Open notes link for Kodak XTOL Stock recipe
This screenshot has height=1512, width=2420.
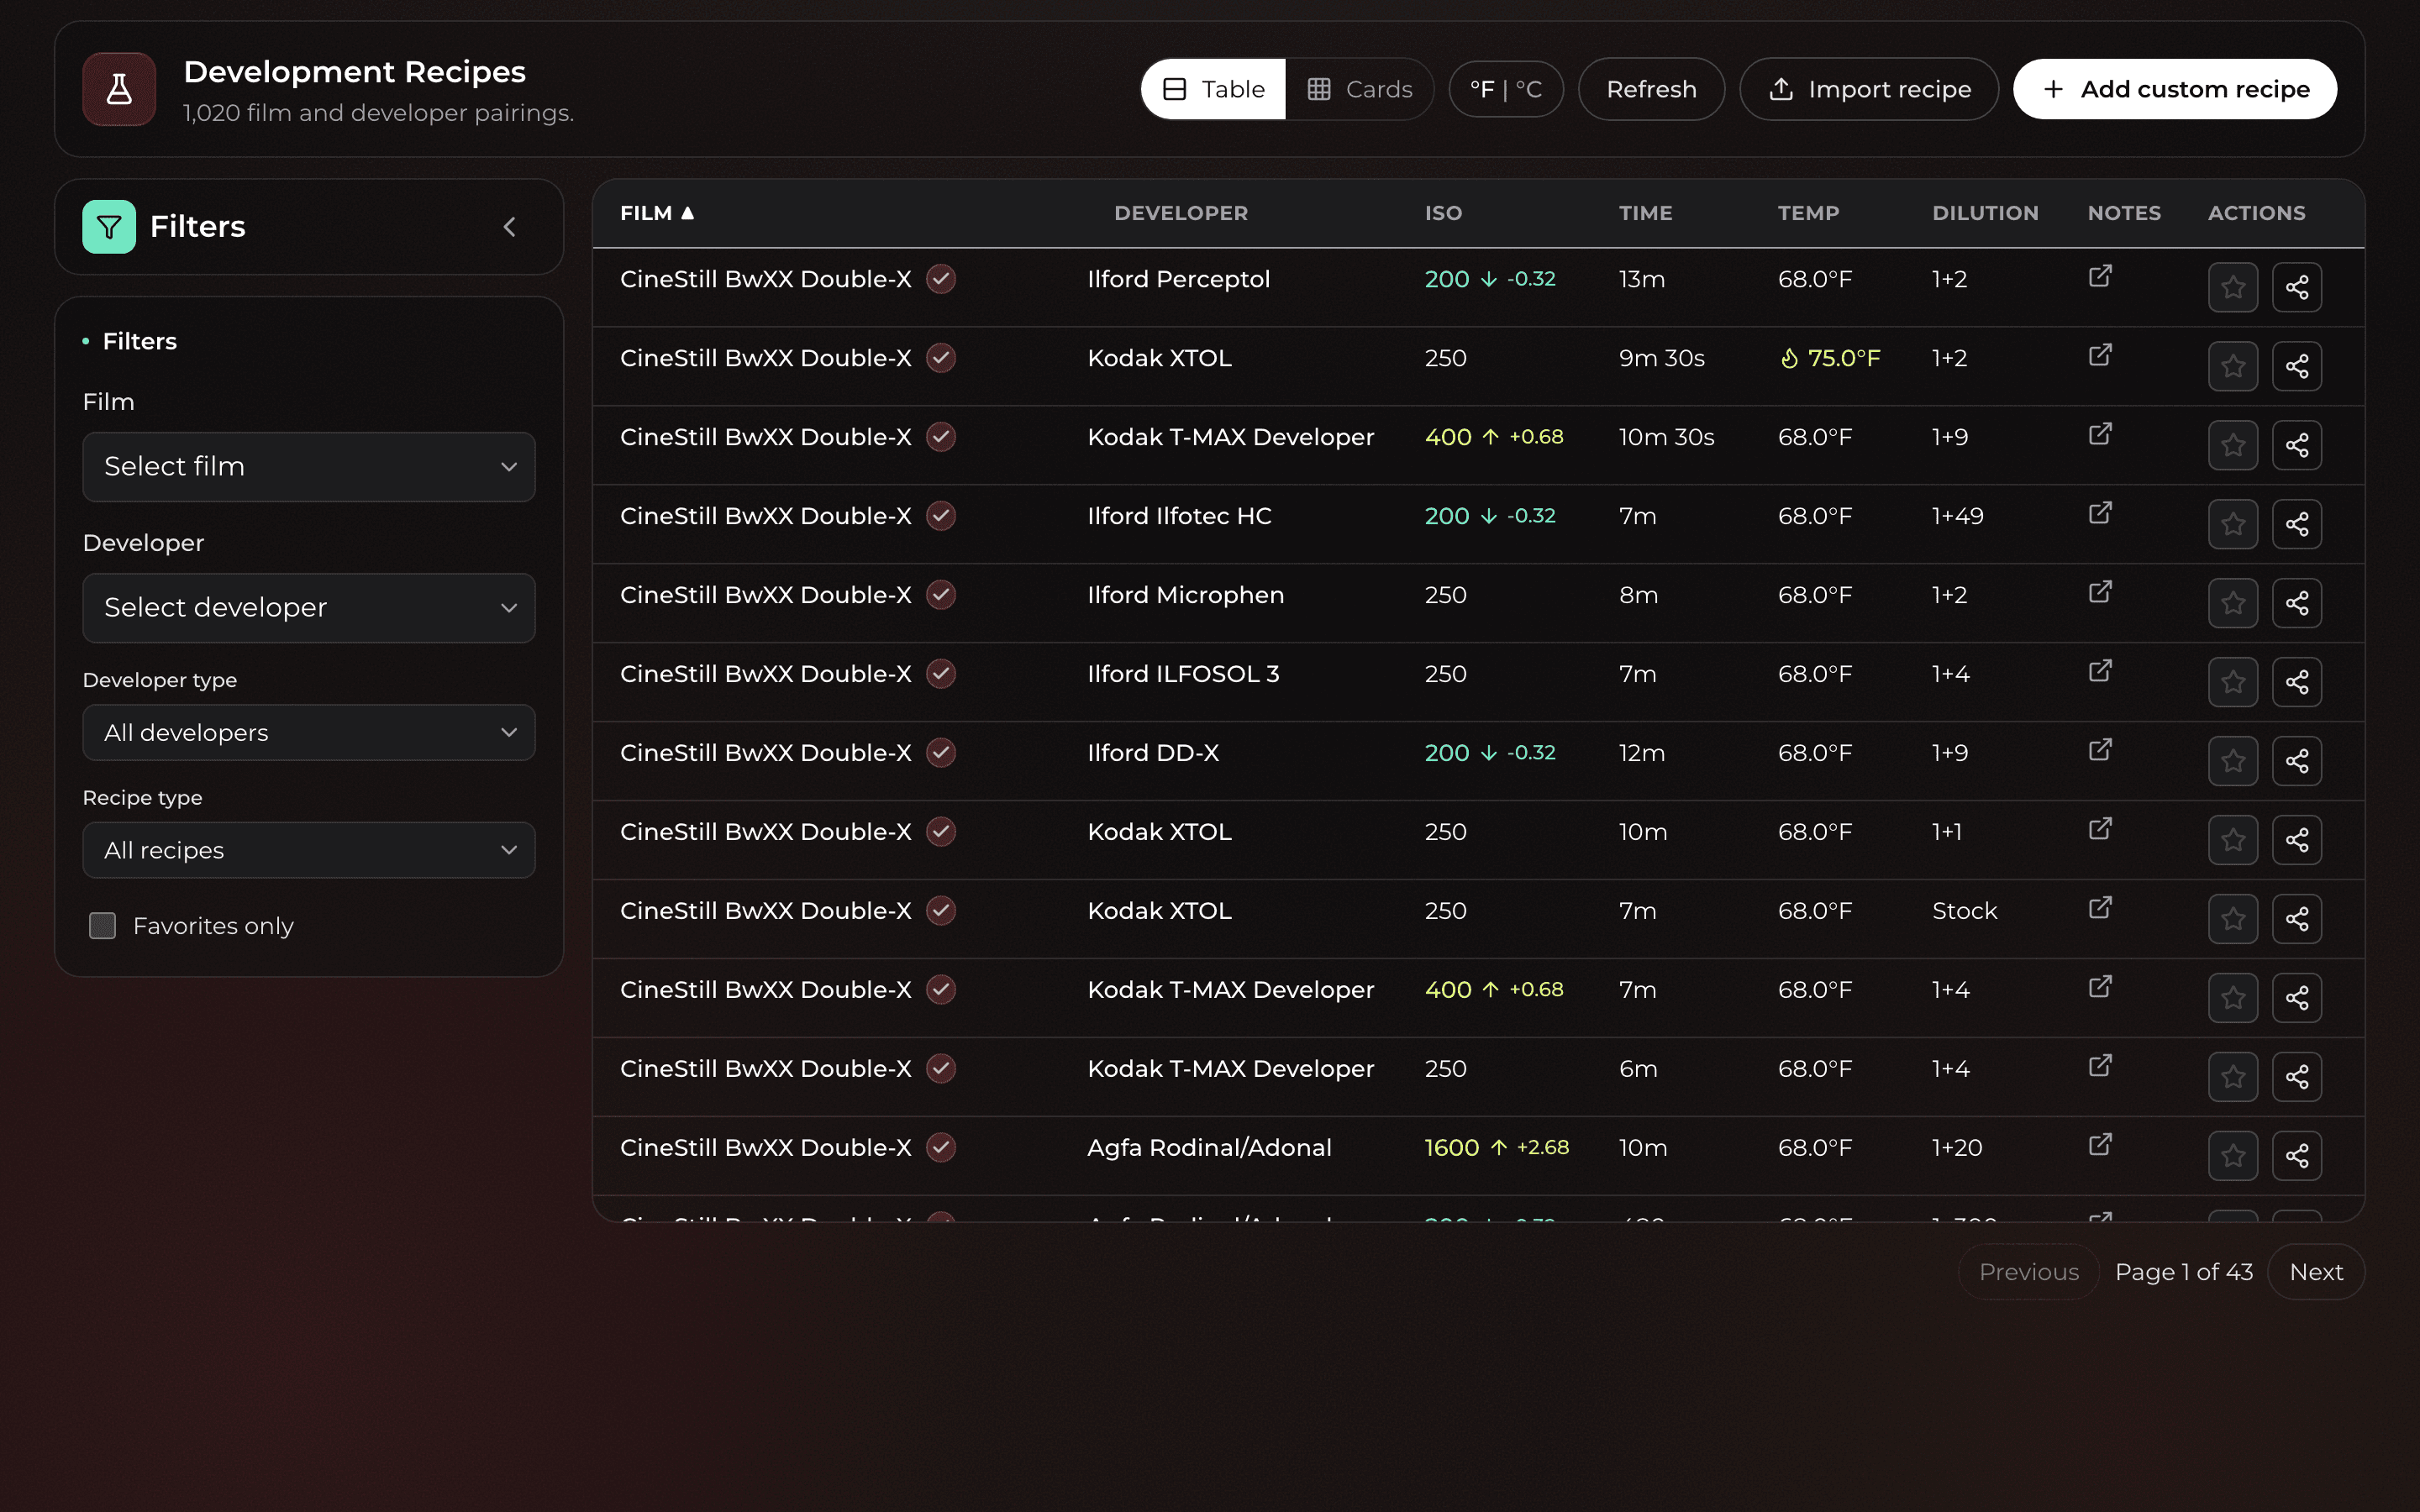pos(2100,908)
